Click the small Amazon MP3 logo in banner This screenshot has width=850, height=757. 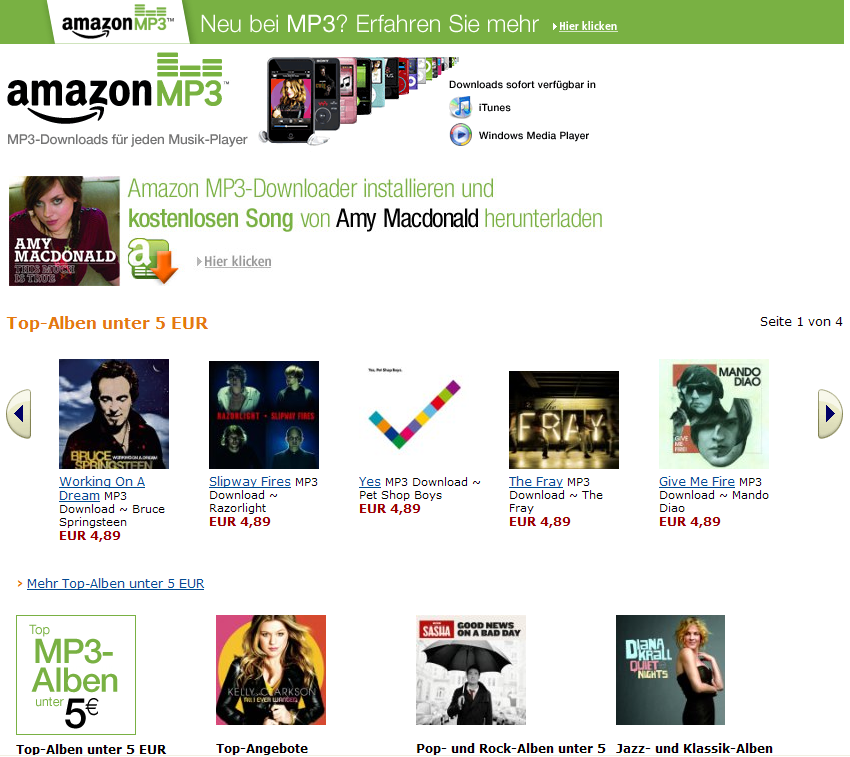tap(118, 22)
